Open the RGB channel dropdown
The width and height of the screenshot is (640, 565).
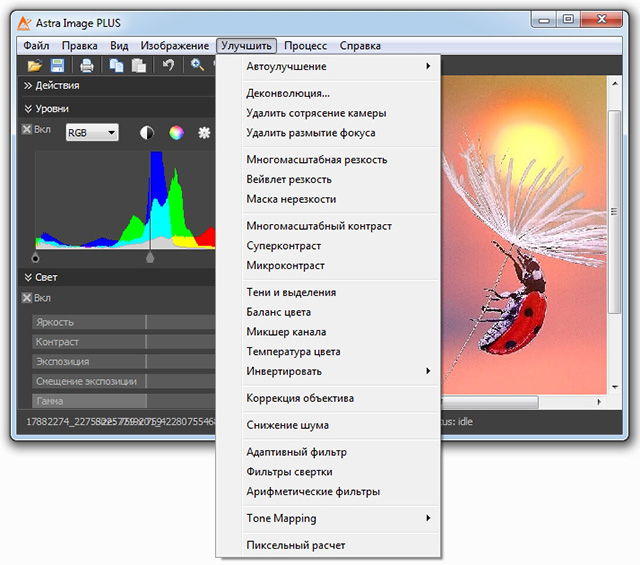(92, 132)
